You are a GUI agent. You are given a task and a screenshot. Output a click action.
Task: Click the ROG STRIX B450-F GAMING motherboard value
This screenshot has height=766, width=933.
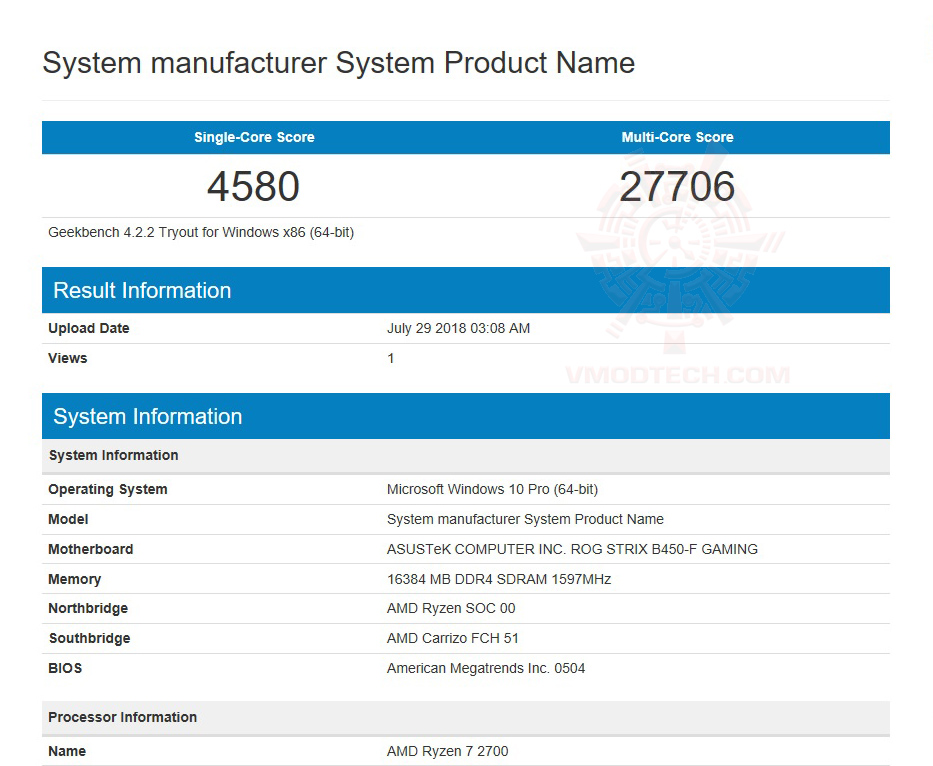[x=572, y=549]
